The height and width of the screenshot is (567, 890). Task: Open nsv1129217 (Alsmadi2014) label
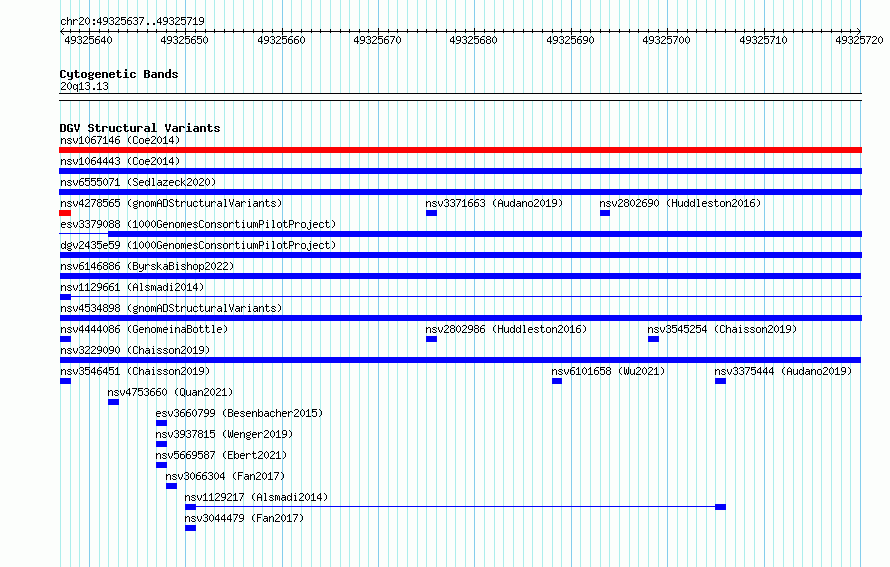click(256, 497)
